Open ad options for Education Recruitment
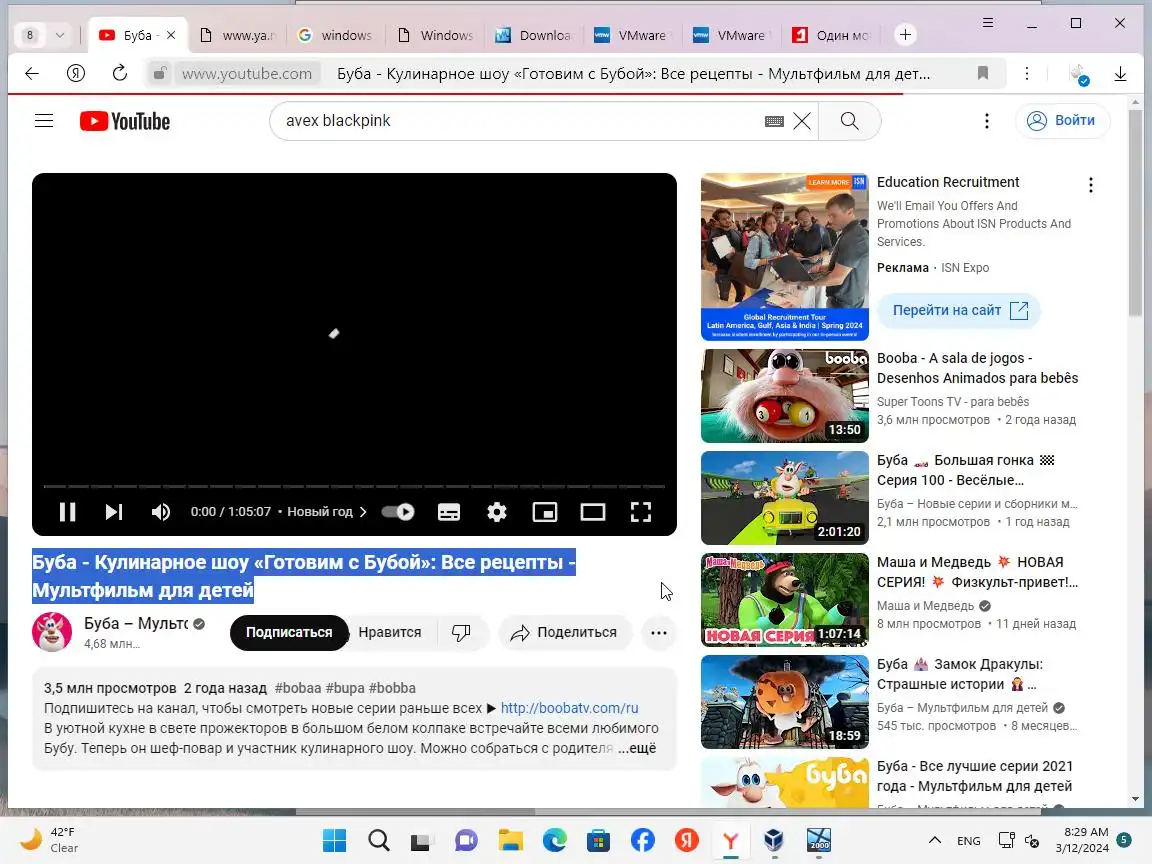 tap(1090, 185)
